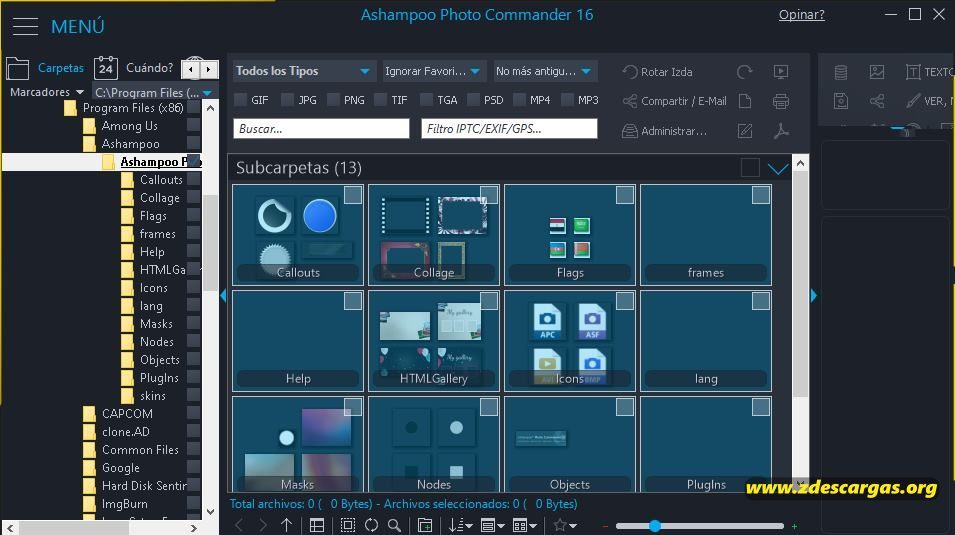
Task: Expand the right panel with the blue arrow
Action: [x=814, y=296]
